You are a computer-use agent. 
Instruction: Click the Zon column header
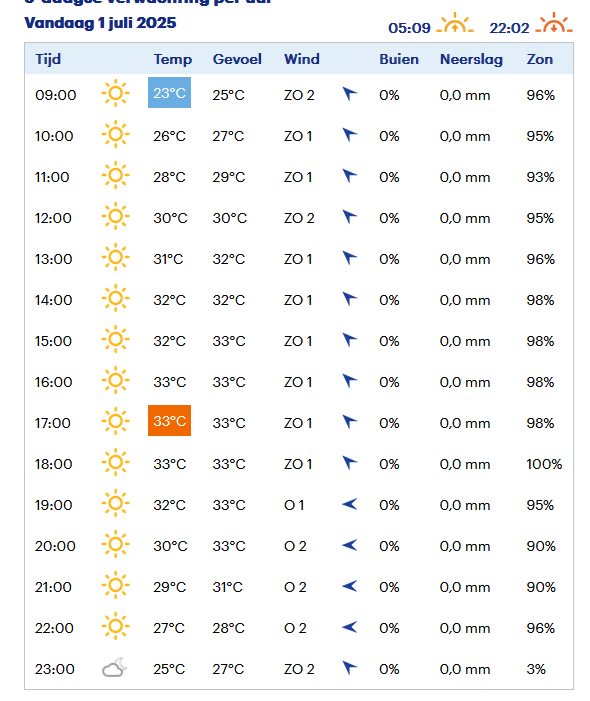click(x=539, y=59)
